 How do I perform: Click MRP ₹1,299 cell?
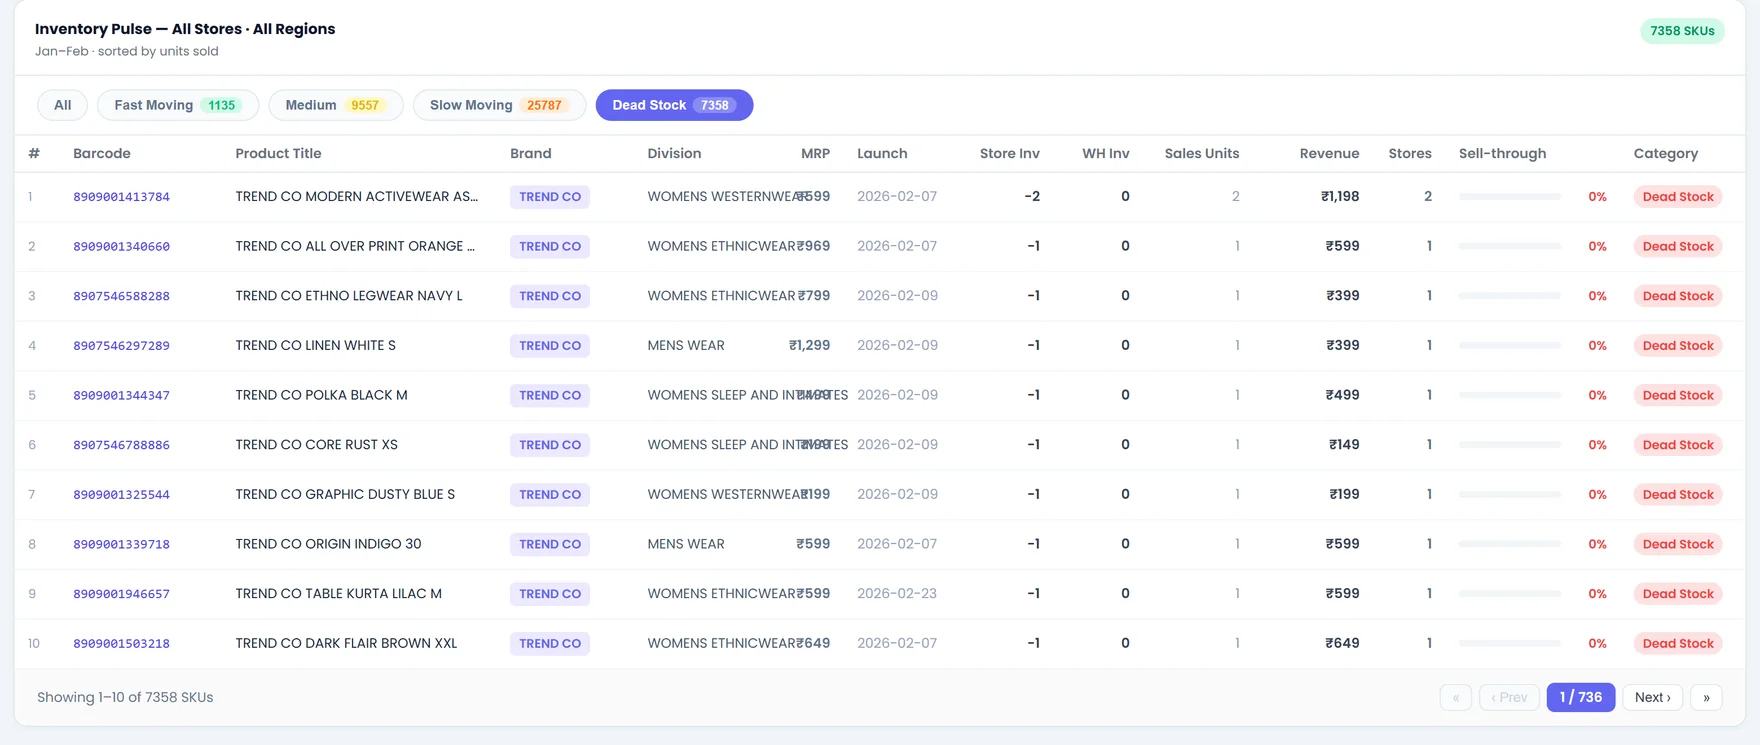[809, 346]
